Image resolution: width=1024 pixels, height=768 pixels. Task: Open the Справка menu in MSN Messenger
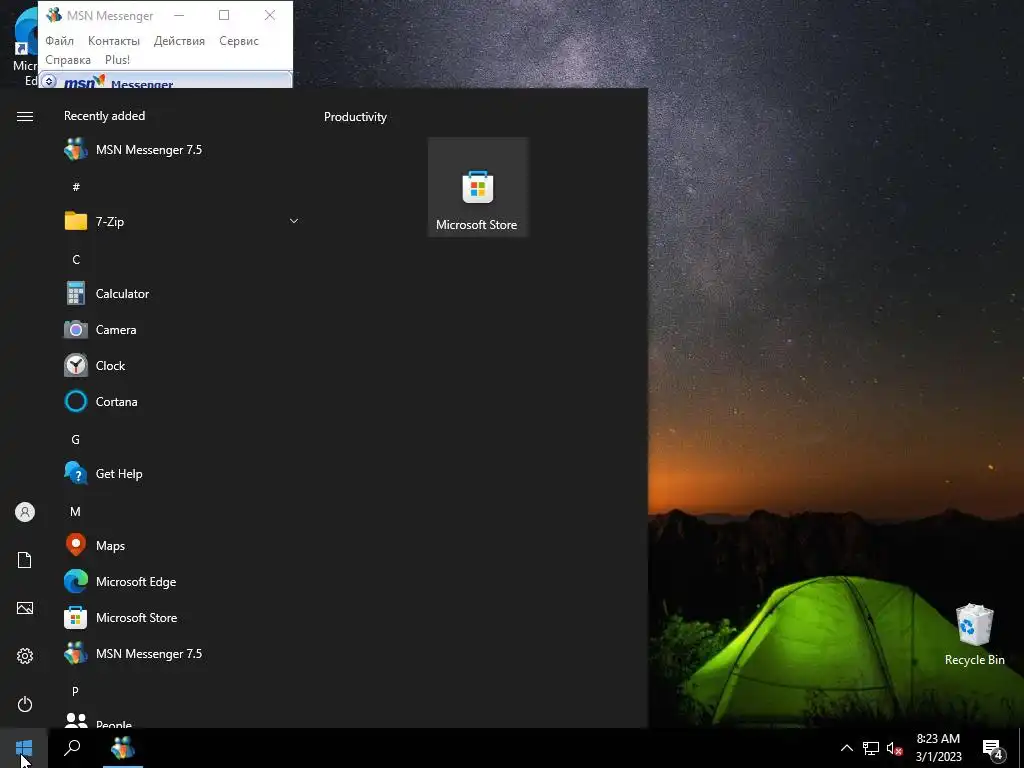[x=68, y=59]
